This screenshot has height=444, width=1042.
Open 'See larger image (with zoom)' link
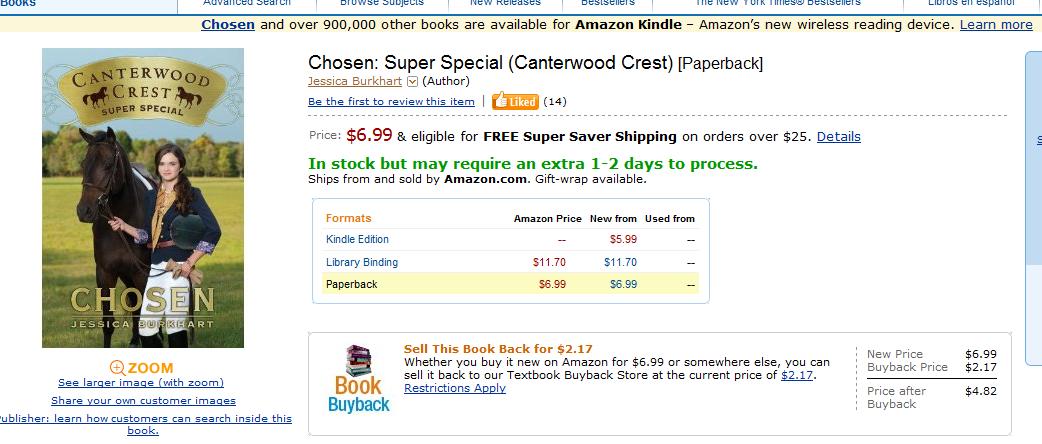(141, 383)
